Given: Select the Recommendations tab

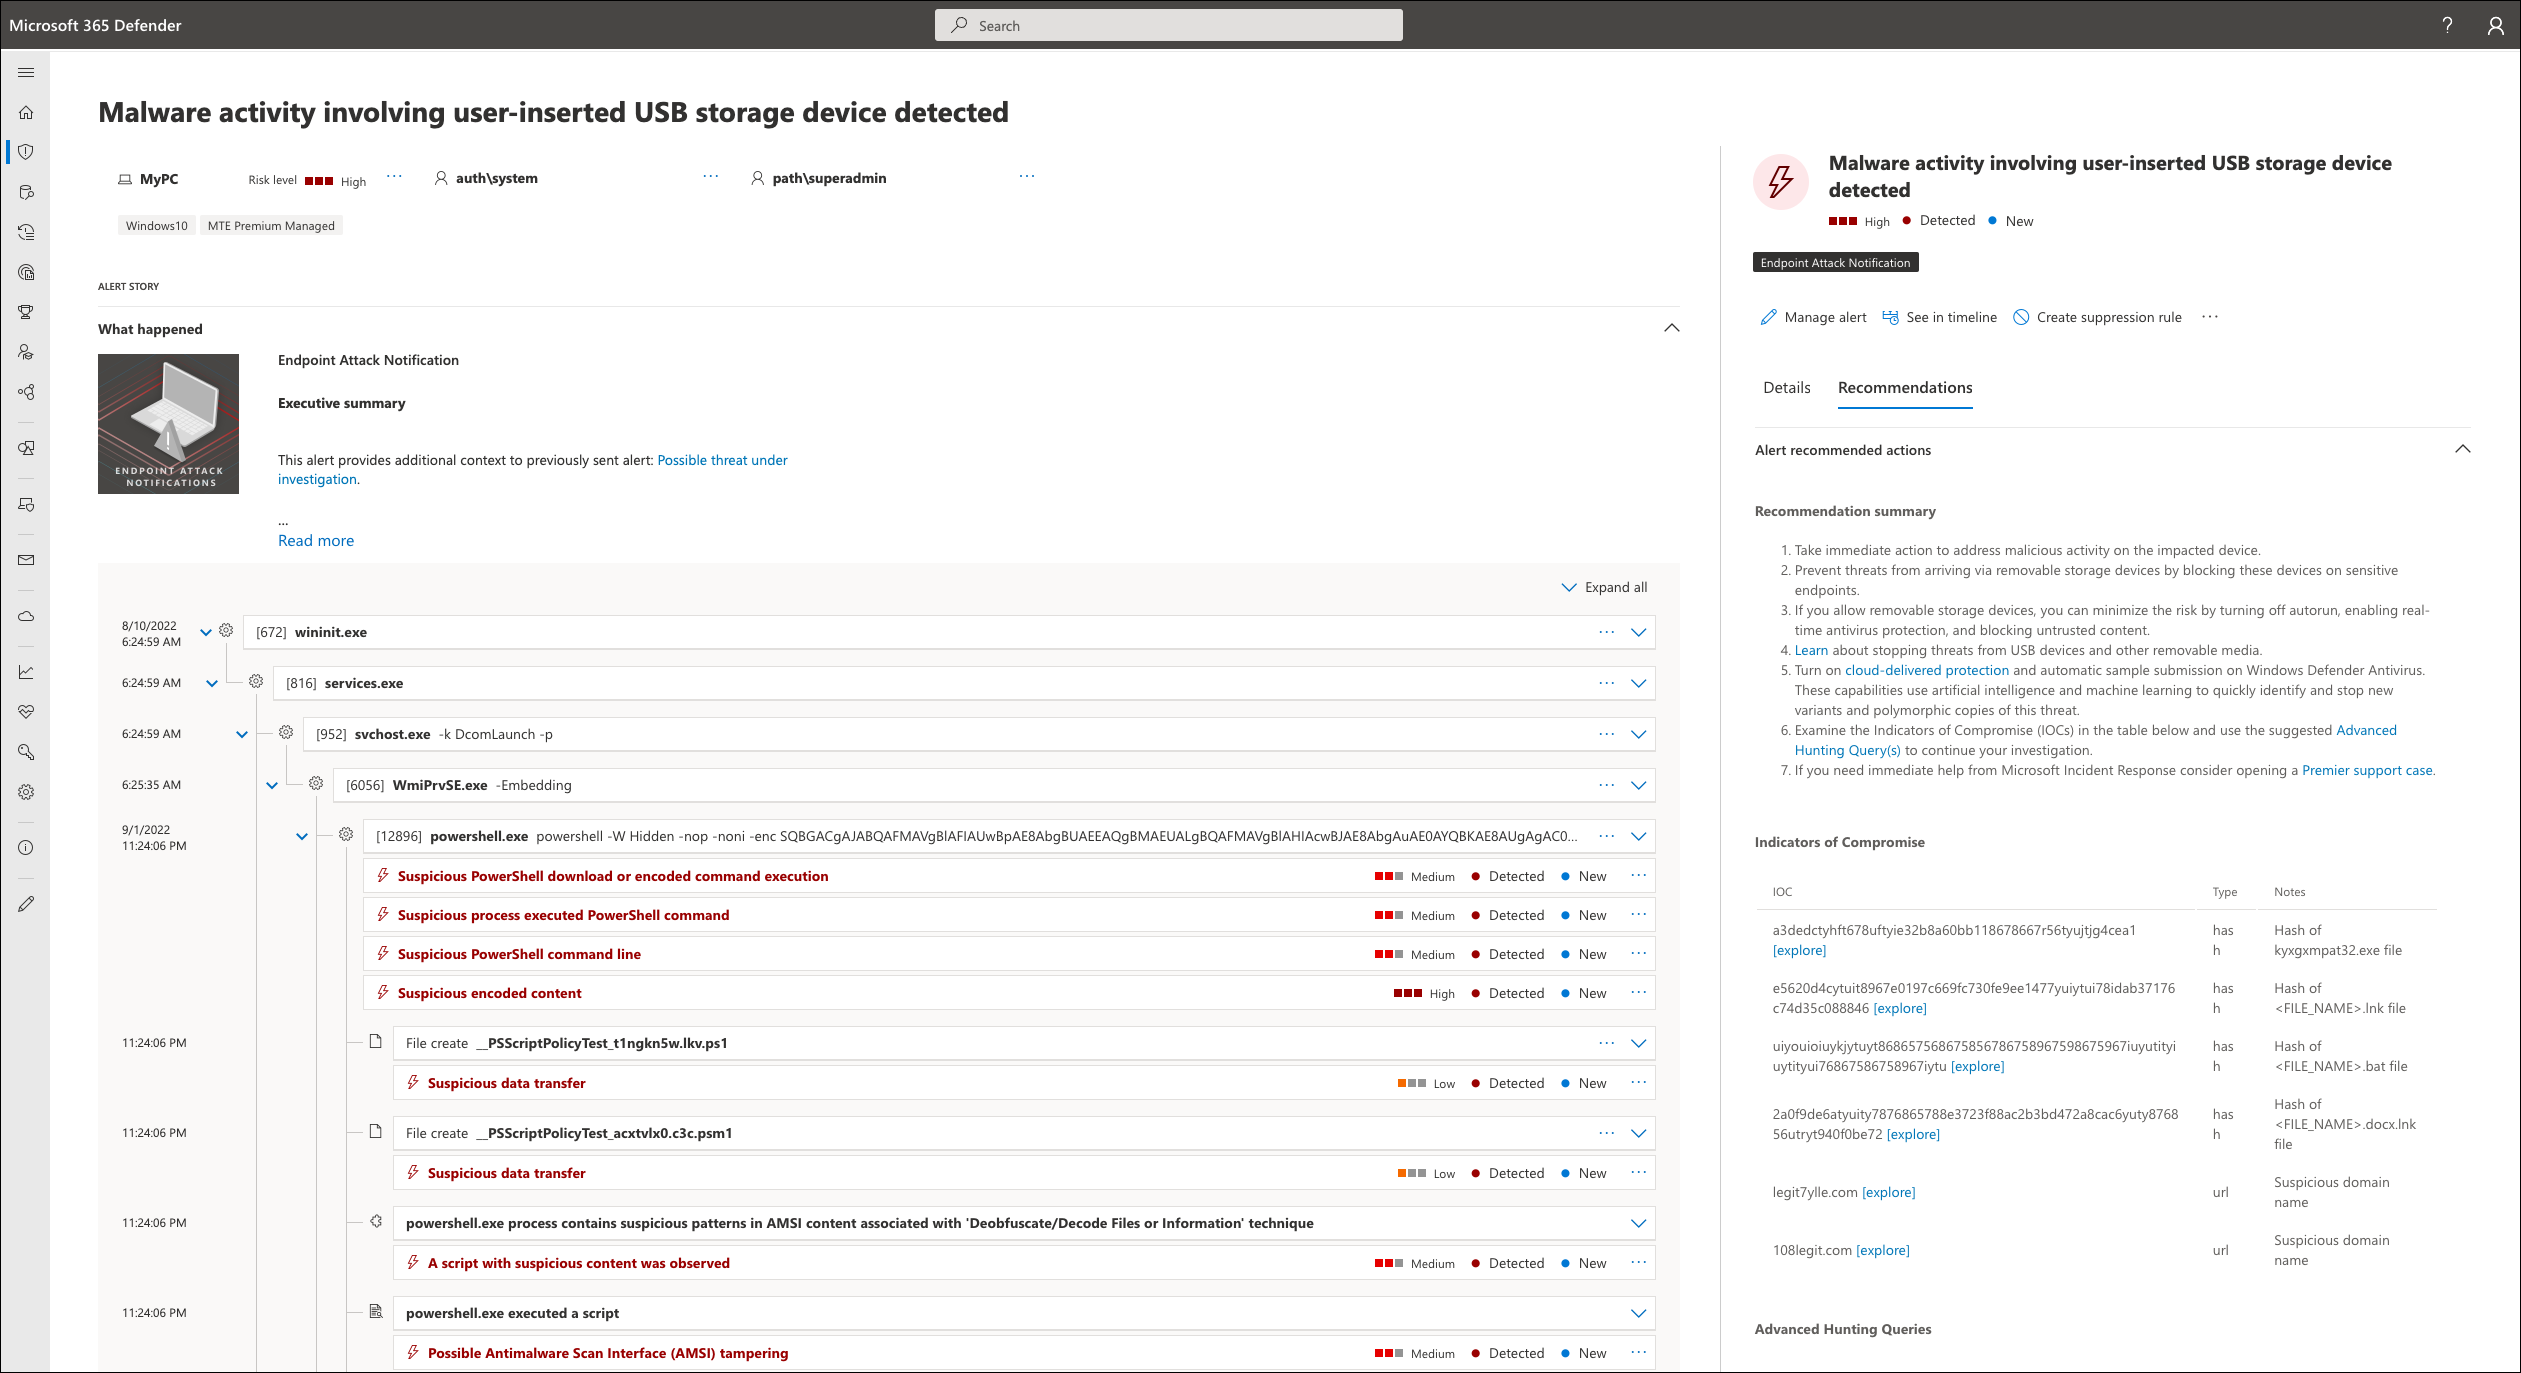Looking at the screenshot, I should pyautogui.click(x=1907, y=386).
